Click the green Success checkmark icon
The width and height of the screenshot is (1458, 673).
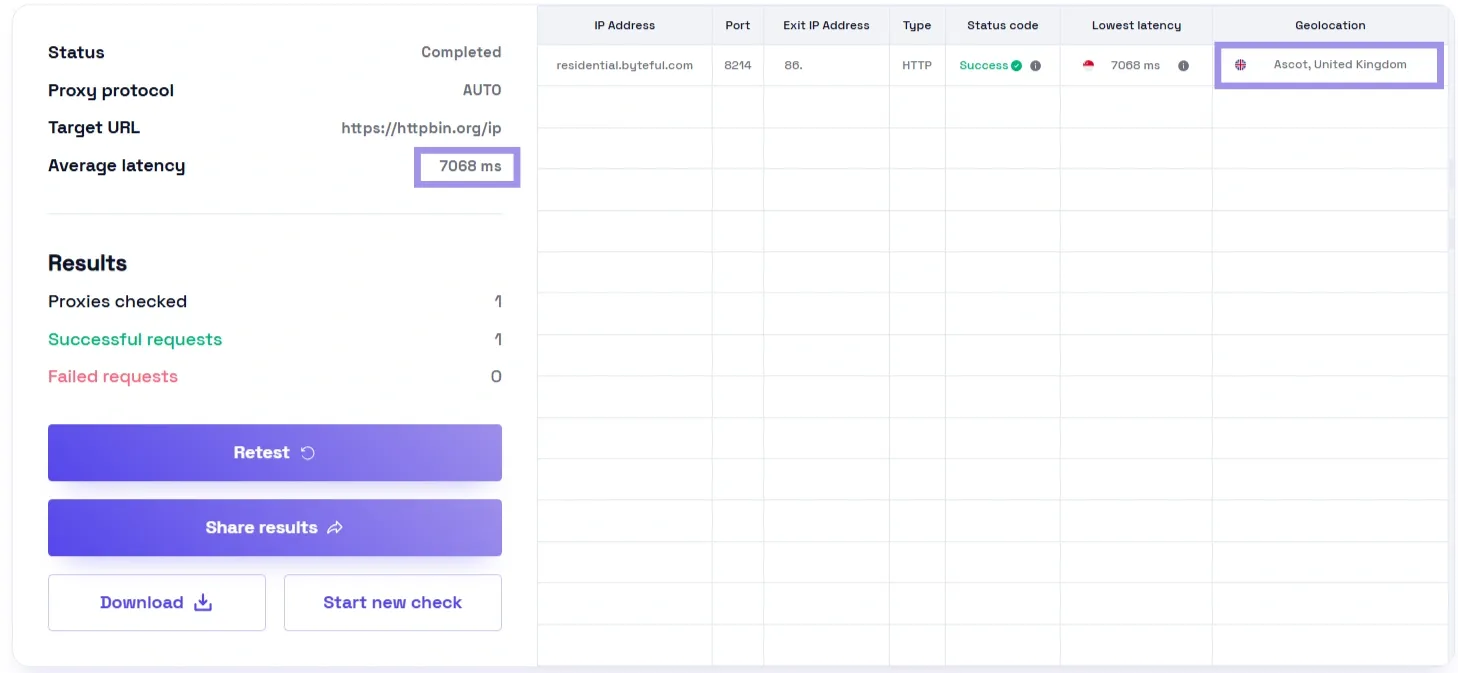point(1016,66)
